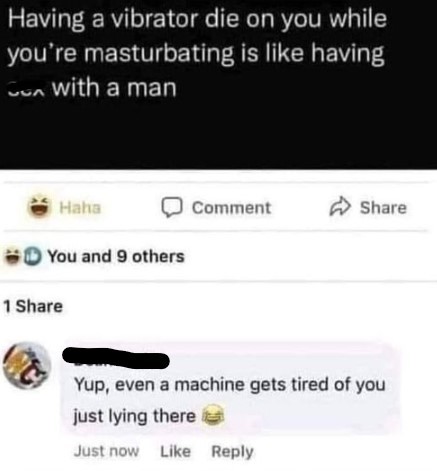
Task: Click the Haha reaction label
Action: coord(80,208)
